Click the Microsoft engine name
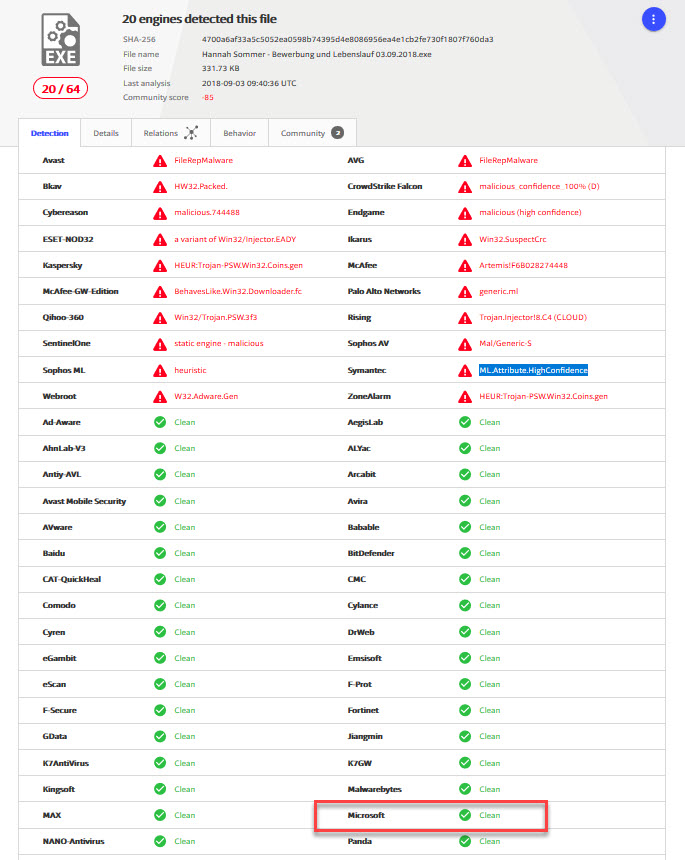This screenshot has width=685, height=860. click(x=366, y=815)
